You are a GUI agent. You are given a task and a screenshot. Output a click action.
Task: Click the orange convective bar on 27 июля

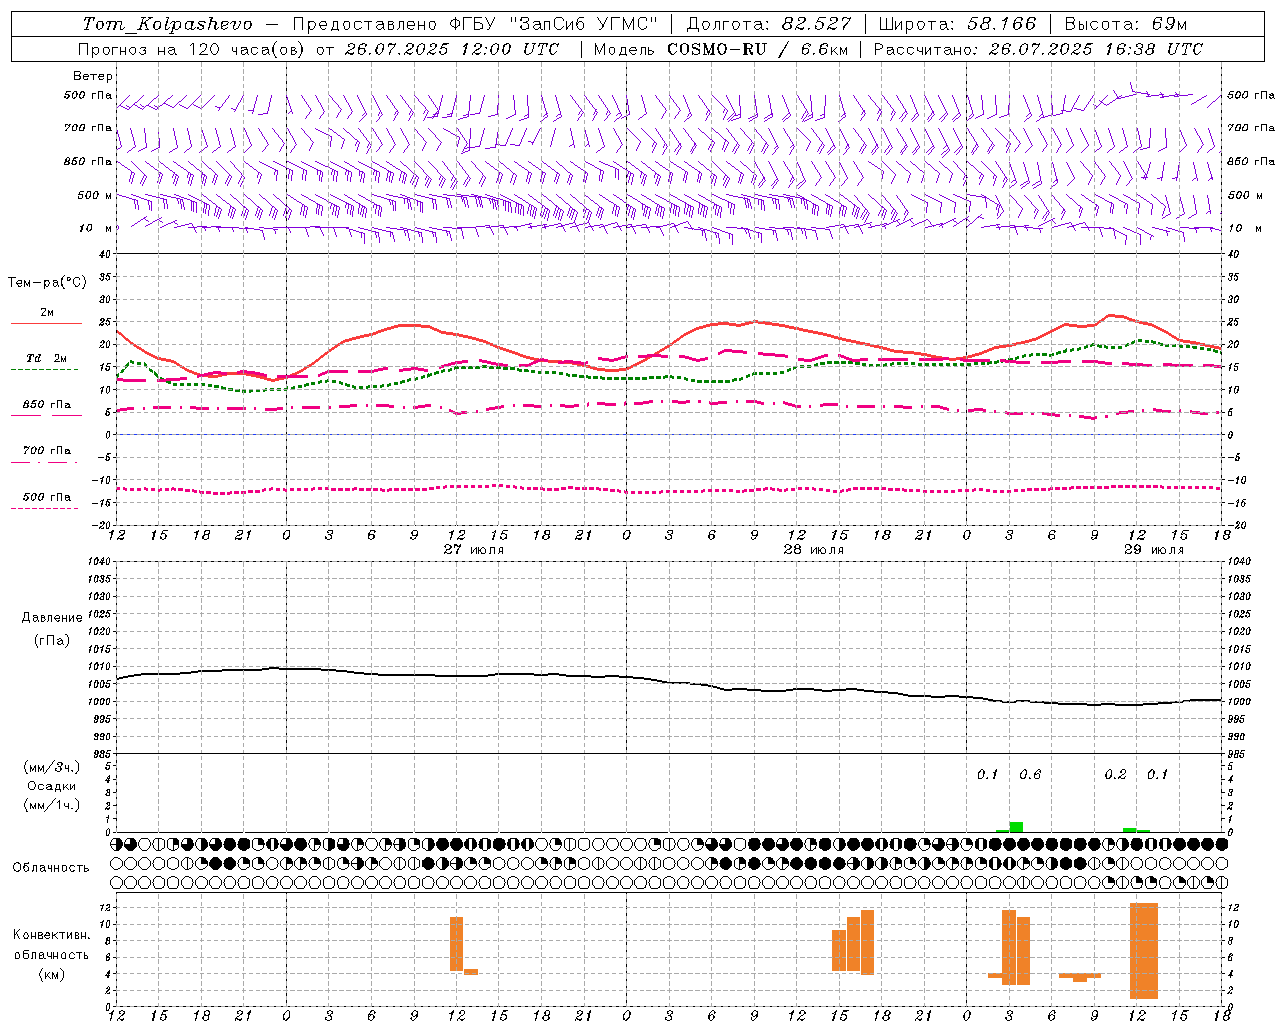pos(456,944)
